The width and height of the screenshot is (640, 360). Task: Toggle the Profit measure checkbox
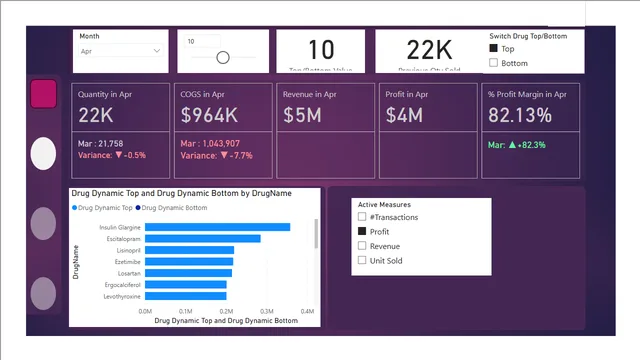click(362, 231)
